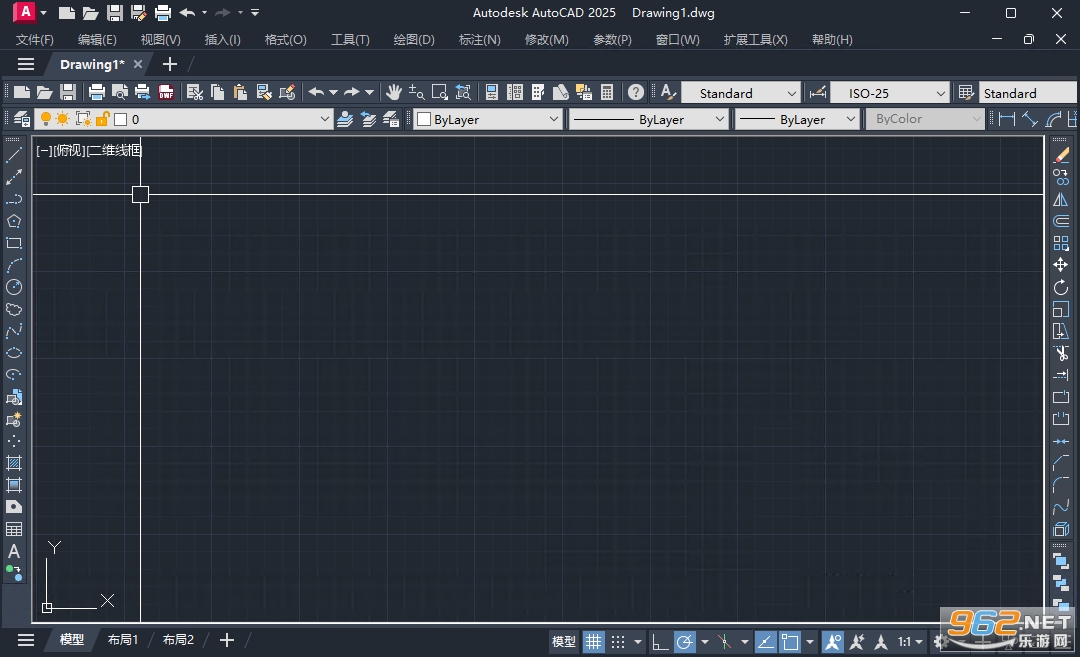This screenshot has height=657, width=1080.
Task: Add a new layout with plus button
Action: (227, 640)
